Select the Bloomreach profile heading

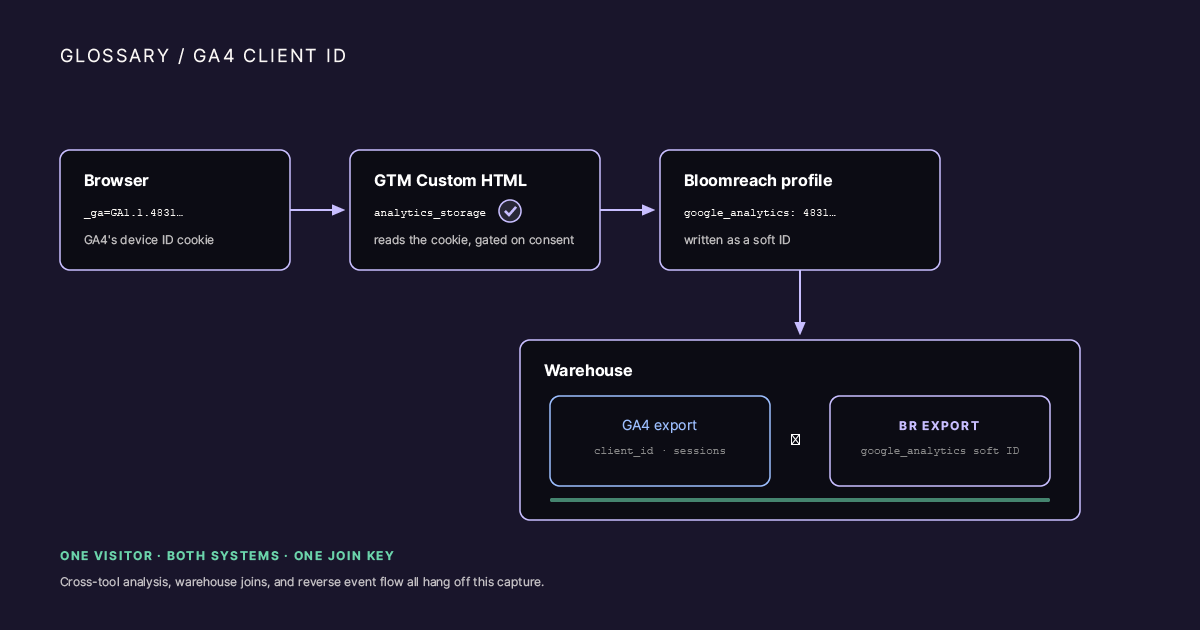[x=758, y=181]
